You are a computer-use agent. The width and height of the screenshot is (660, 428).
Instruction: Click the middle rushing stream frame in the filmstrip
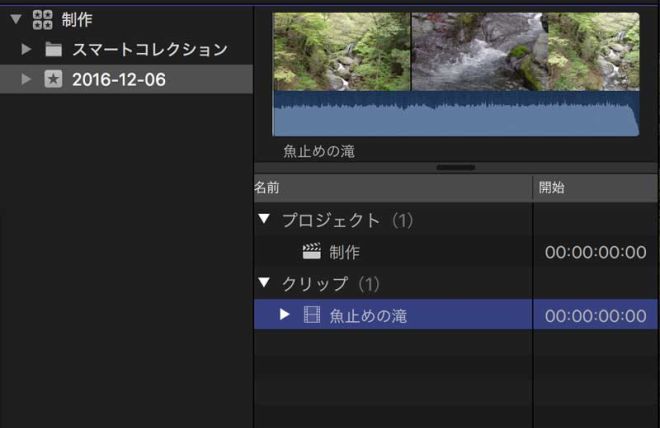[x=478, y=52]
